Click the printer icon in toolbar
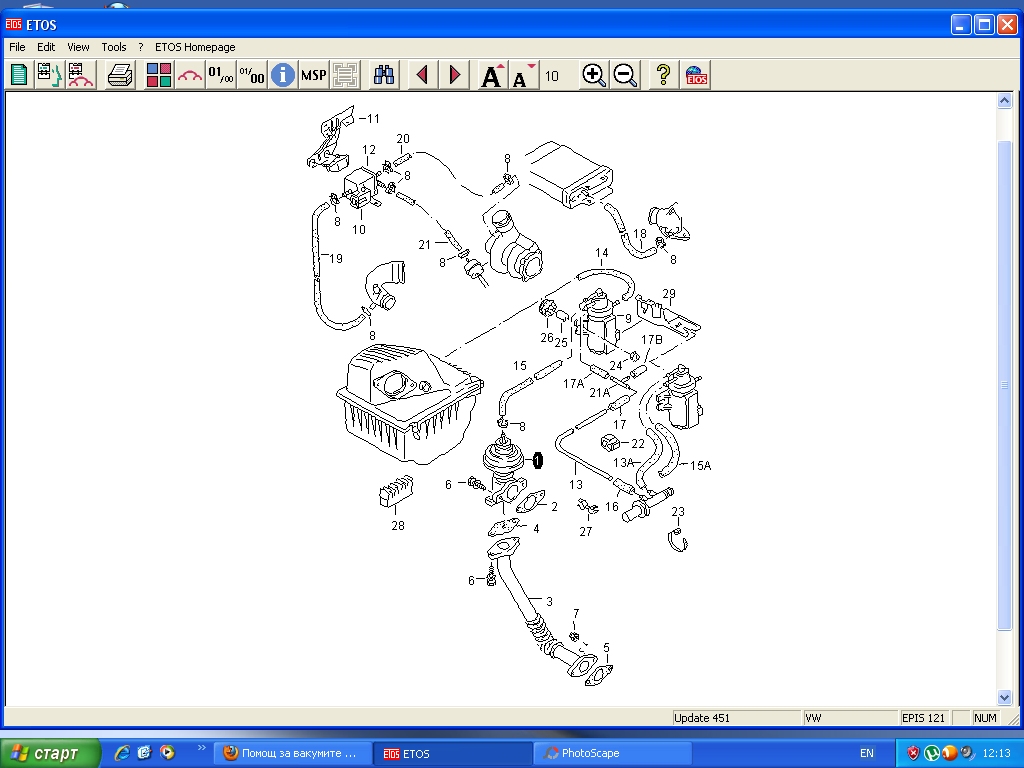This screenshot has width=1024, height=768. [x=120, y=75]
